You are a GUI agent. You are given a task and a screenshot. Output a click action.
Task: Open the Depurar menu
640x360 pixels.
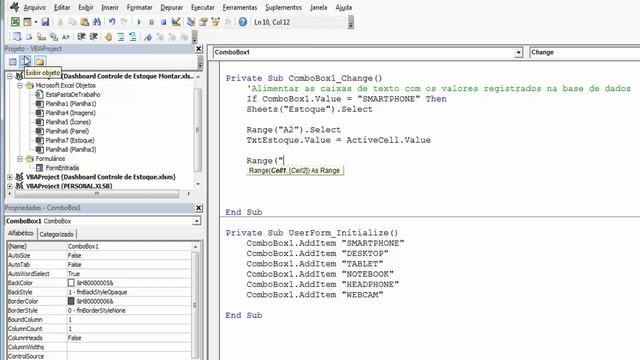[171, 7]
